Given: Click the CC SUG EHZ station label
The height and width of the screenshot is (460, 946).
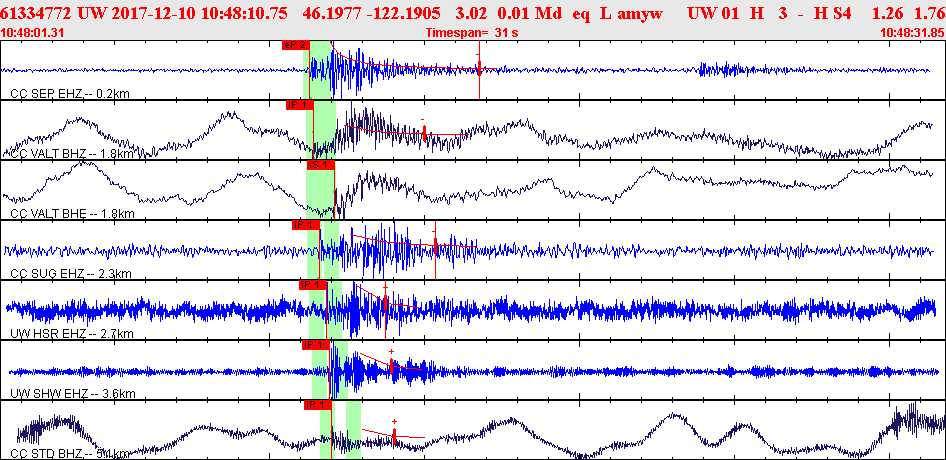Looking at the screenshot, I should pyautogui.click(x=71, y=273).
